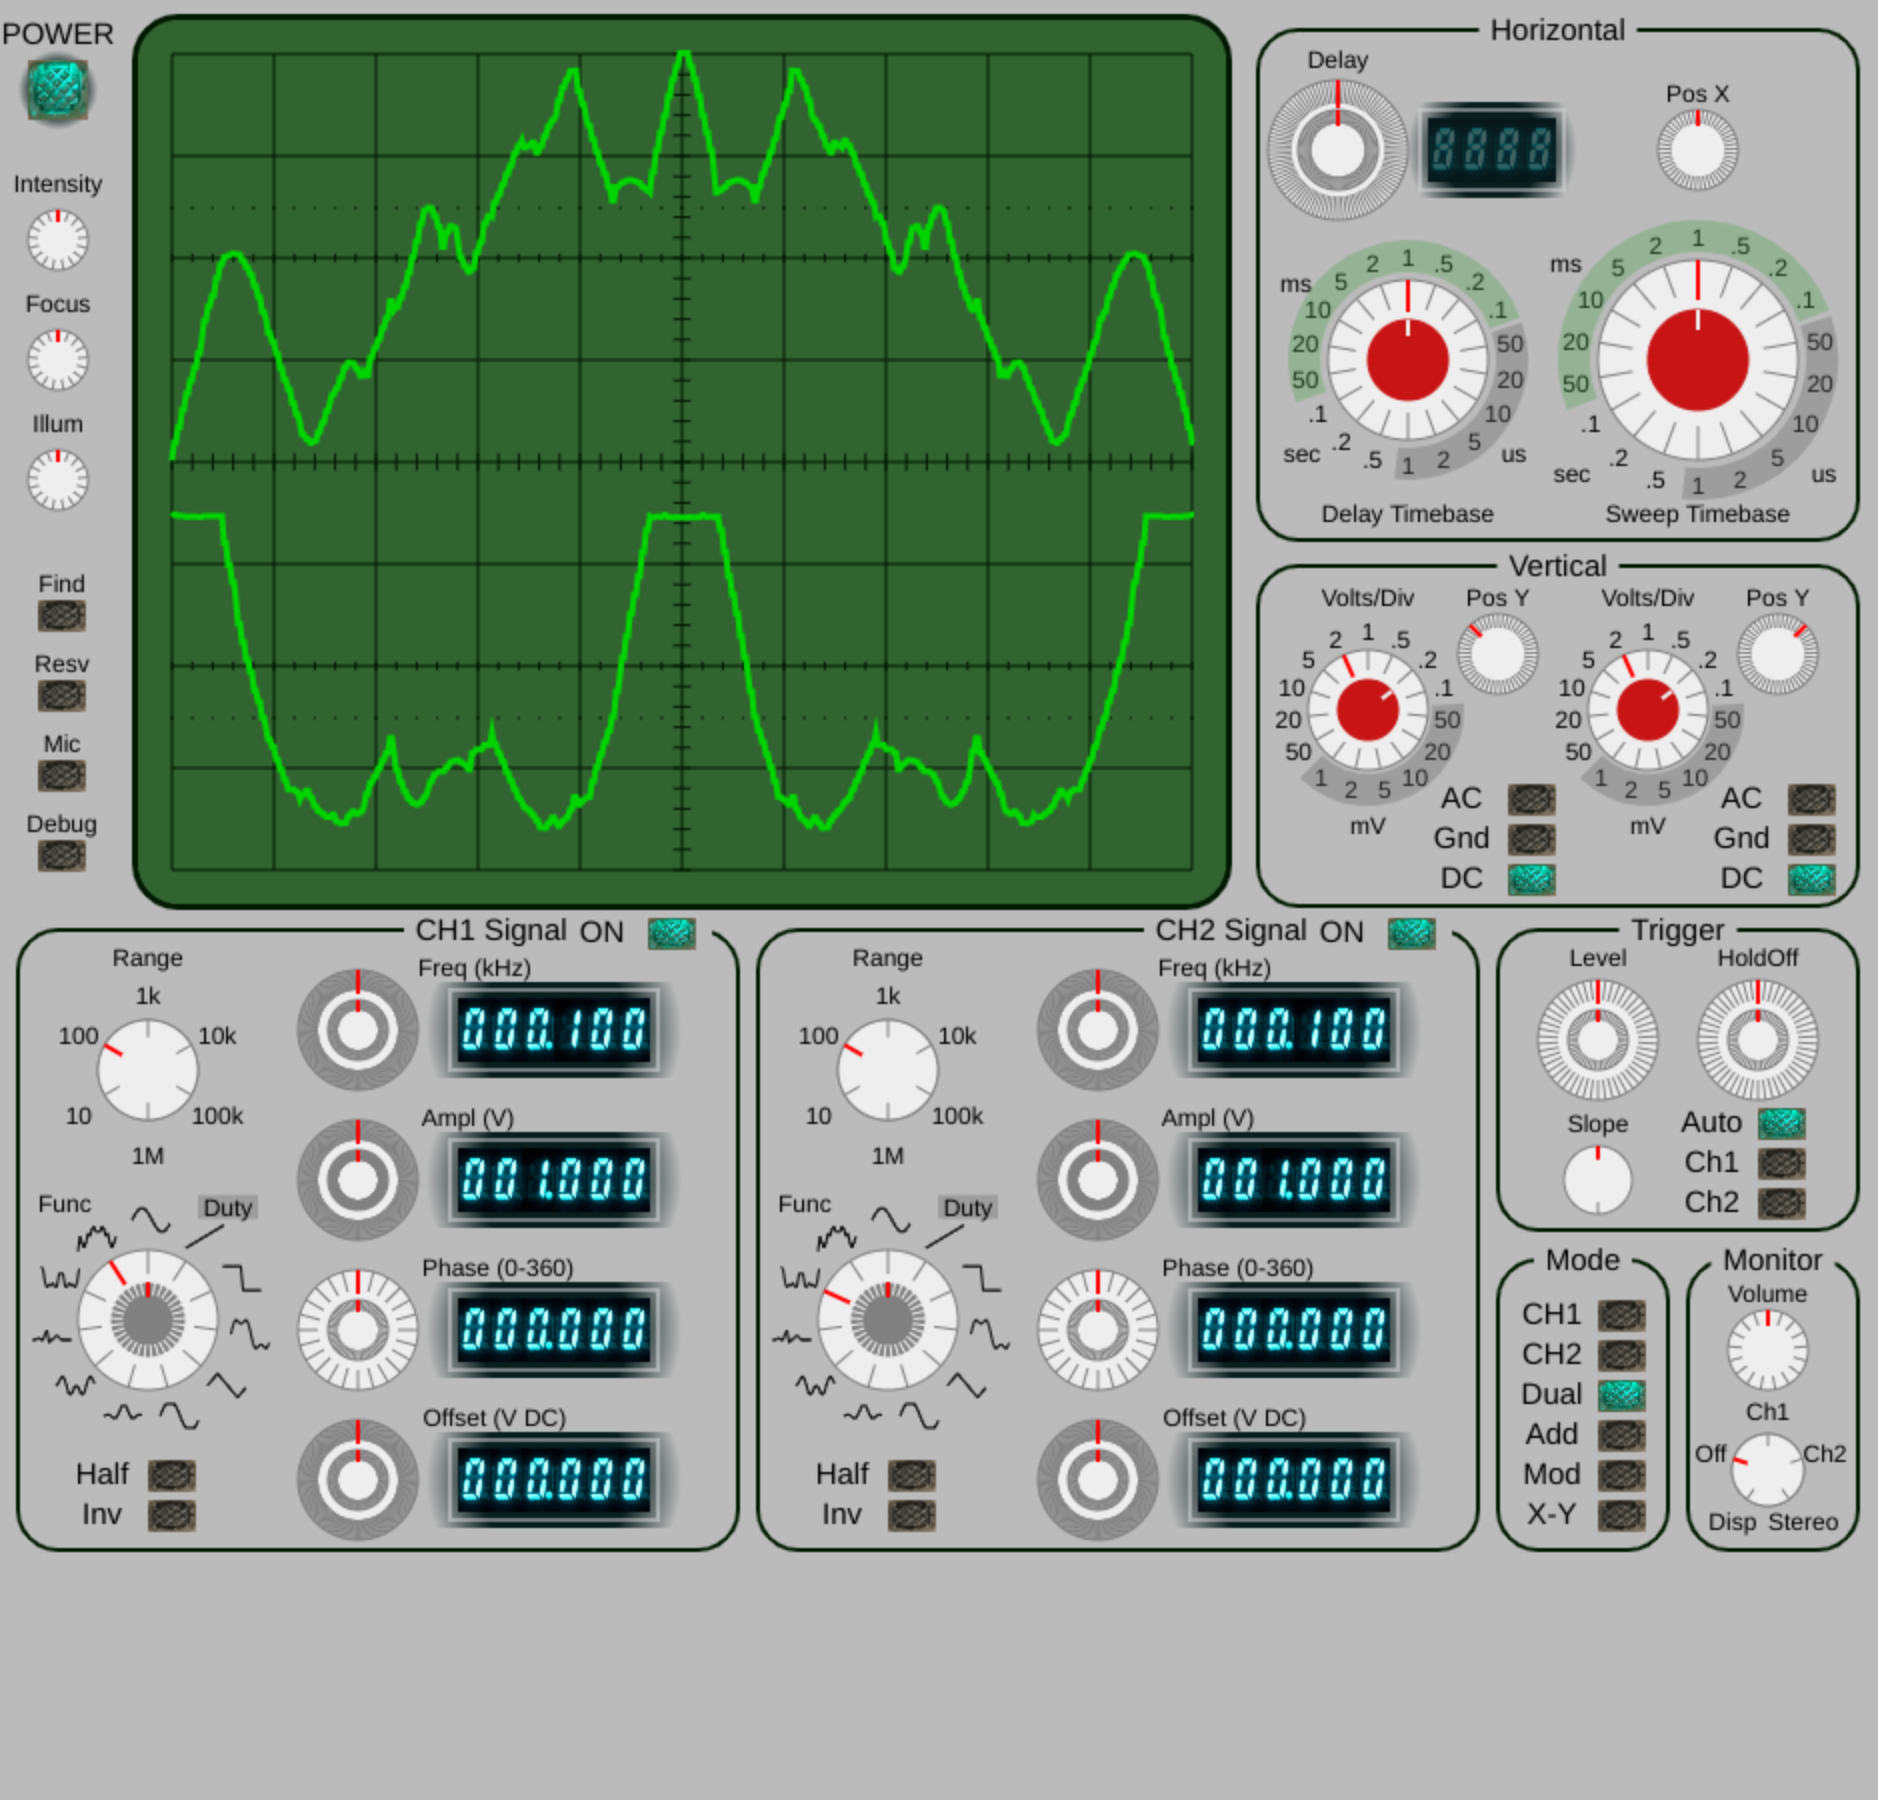Click the CH2 Signal Range selector knob
The width and height of the screenshot is (1880, 1801).
click(888, 1070)
